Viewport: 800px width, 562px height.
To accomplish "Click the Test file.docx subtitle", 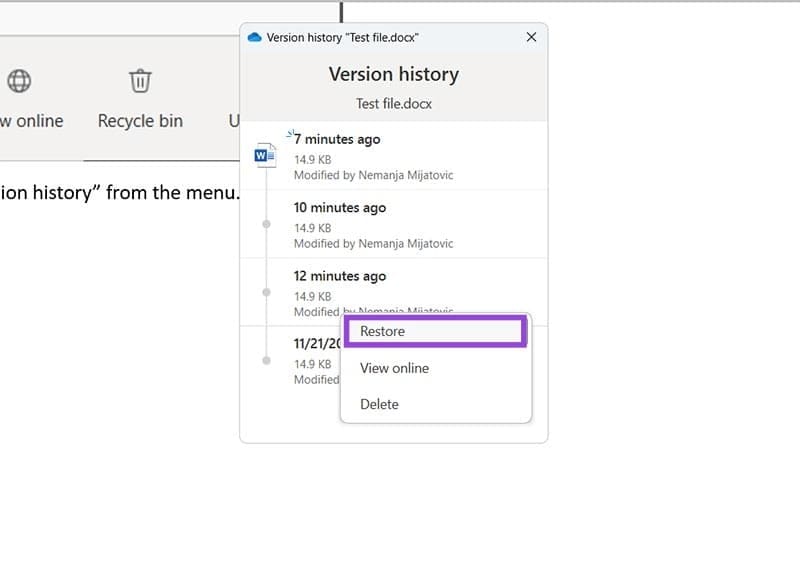I will point(394,104).
